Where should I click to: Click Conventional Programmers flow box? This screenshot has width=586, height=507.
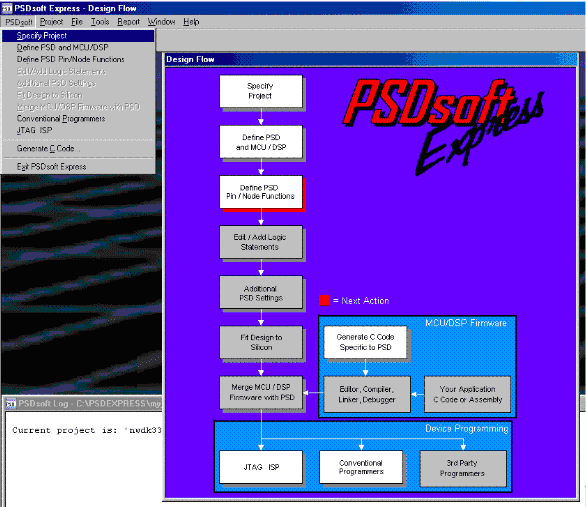point(361,467)
